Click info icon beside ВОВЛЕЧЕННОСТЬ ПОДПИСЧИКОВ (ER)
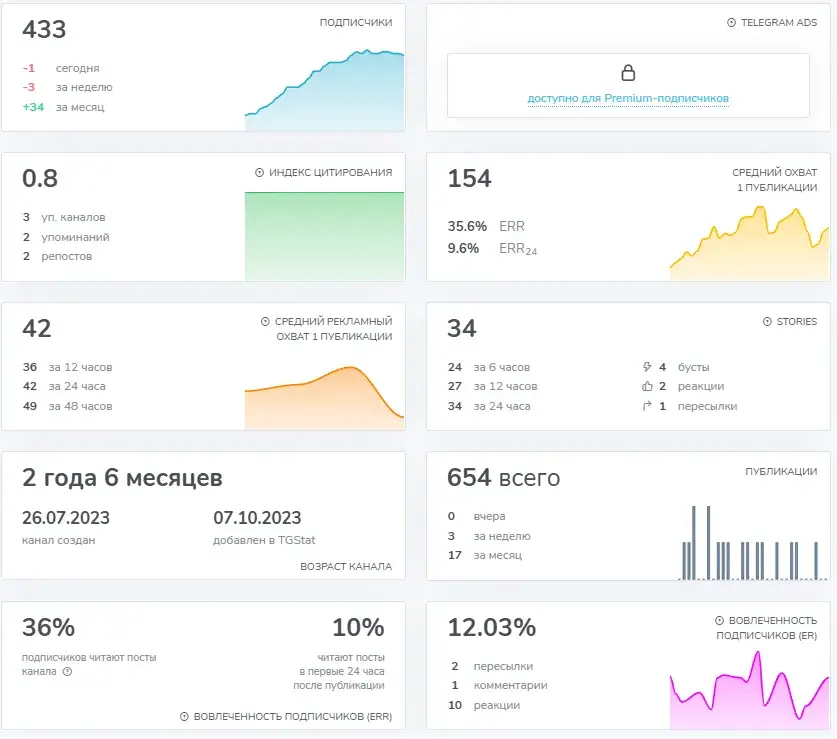This screenshot has width=837, height=739. [x=719, y=620]
